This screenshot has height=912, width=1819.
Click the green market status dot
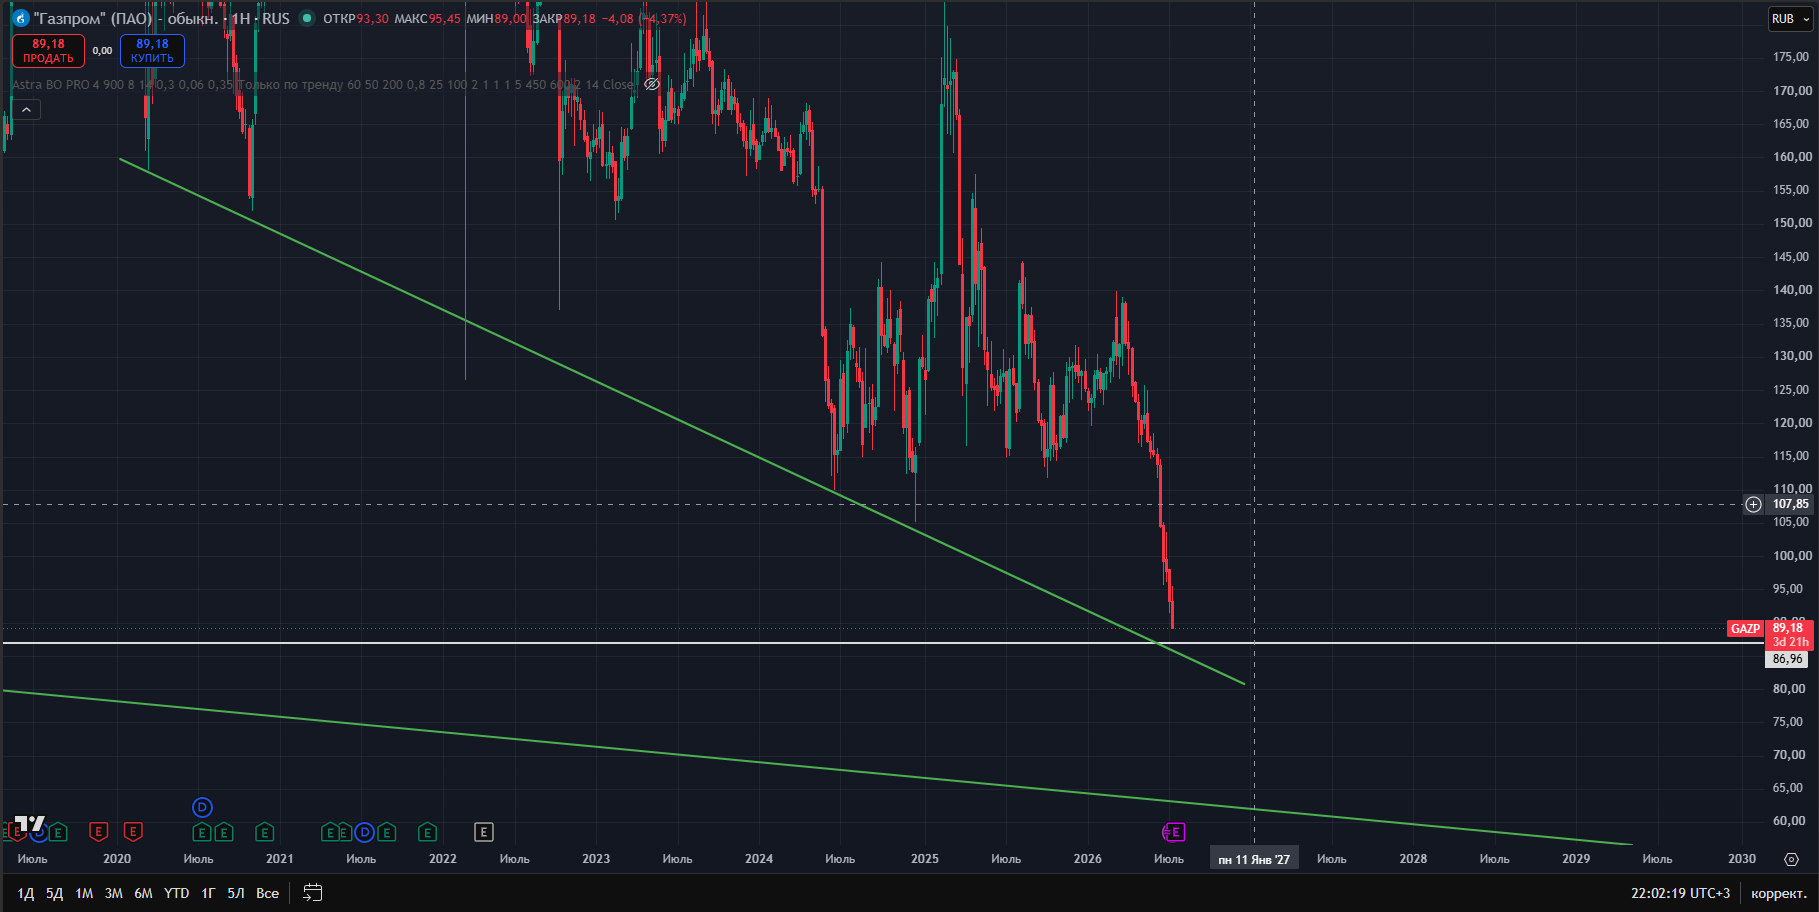click(x=307, y=18)
